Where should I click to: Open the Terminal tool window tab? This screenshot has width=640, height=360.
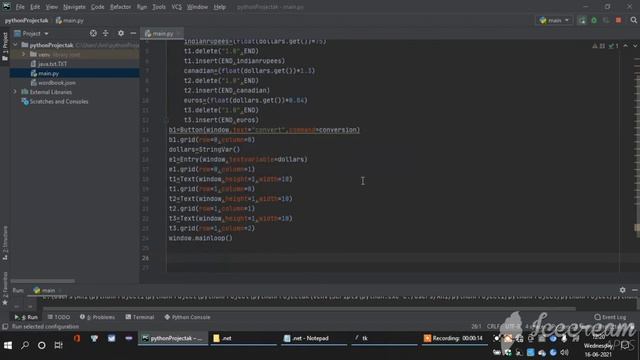[140, 317]
